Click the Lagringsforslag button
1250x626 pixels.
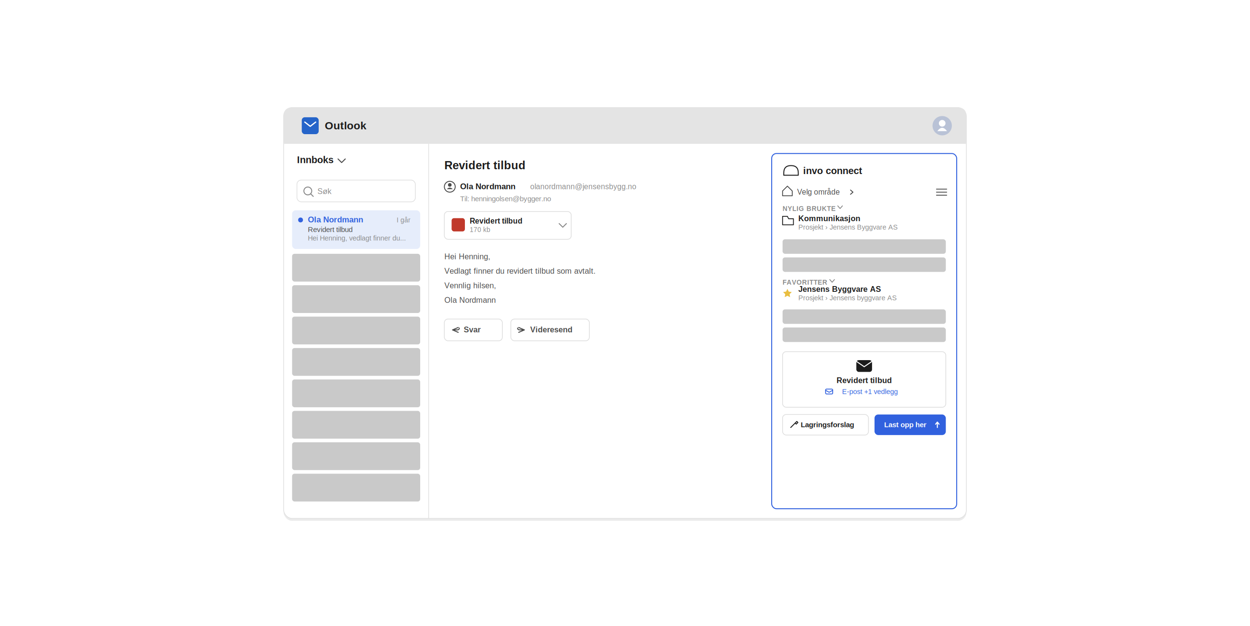click(x=825, y=425)
